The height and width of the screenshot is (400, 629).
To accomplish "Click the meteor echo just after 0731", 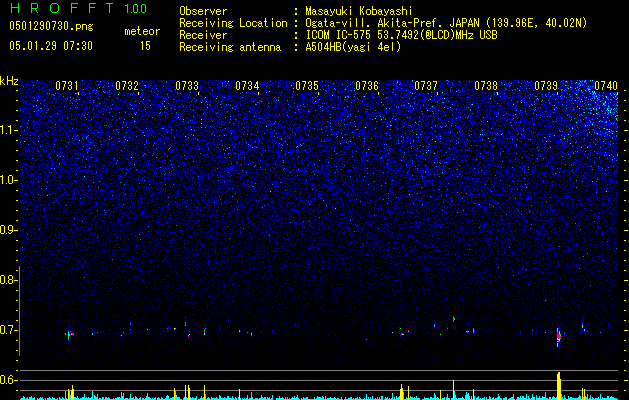I will (x=69, y=334).
